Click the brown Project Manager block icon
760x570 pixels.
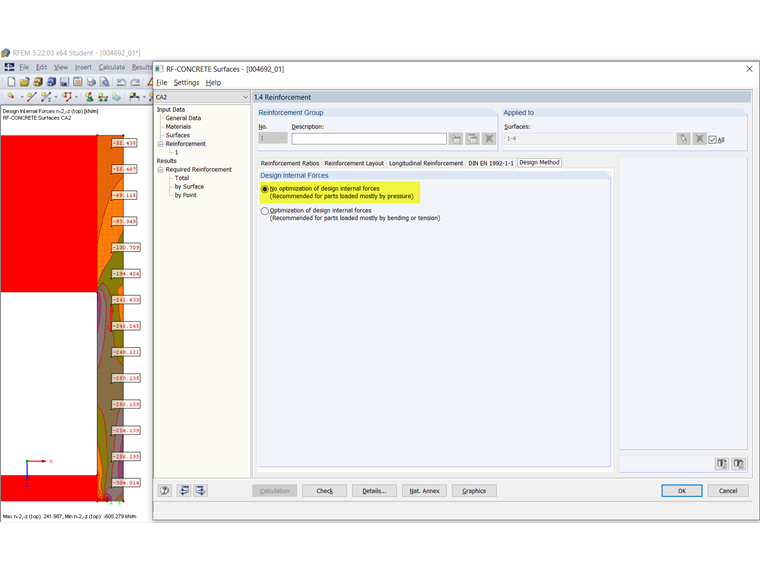pyautogui.click(x=38, y=82)
